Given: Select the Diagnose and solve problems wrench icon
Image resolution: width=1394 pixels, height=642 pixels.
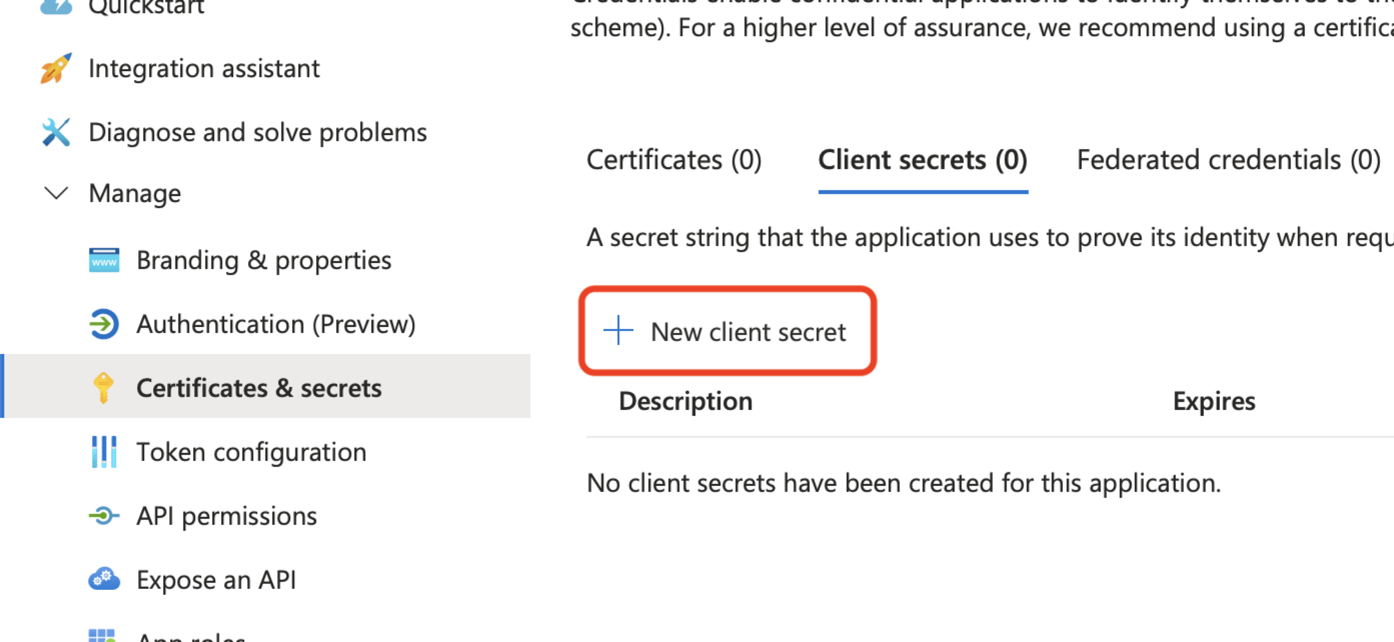Looking at the screenshot, I should (55, 131).
